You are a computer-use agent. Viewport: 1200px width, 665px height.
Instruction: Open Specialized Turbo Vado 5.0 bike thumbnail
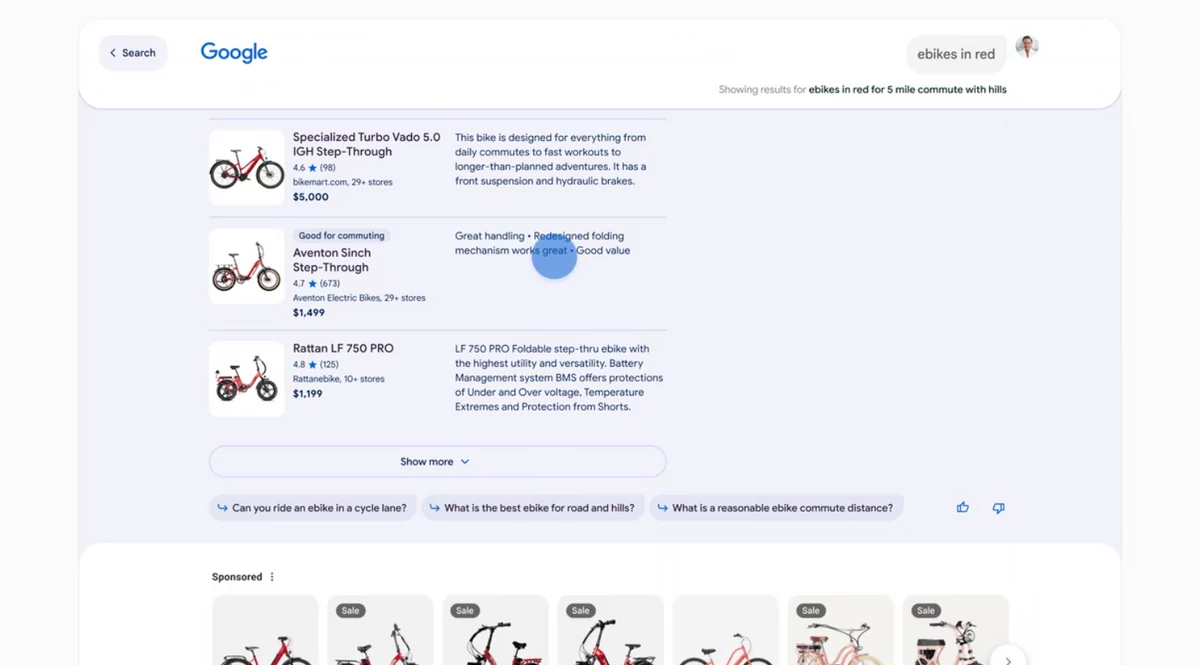click(x=247, y=168)
